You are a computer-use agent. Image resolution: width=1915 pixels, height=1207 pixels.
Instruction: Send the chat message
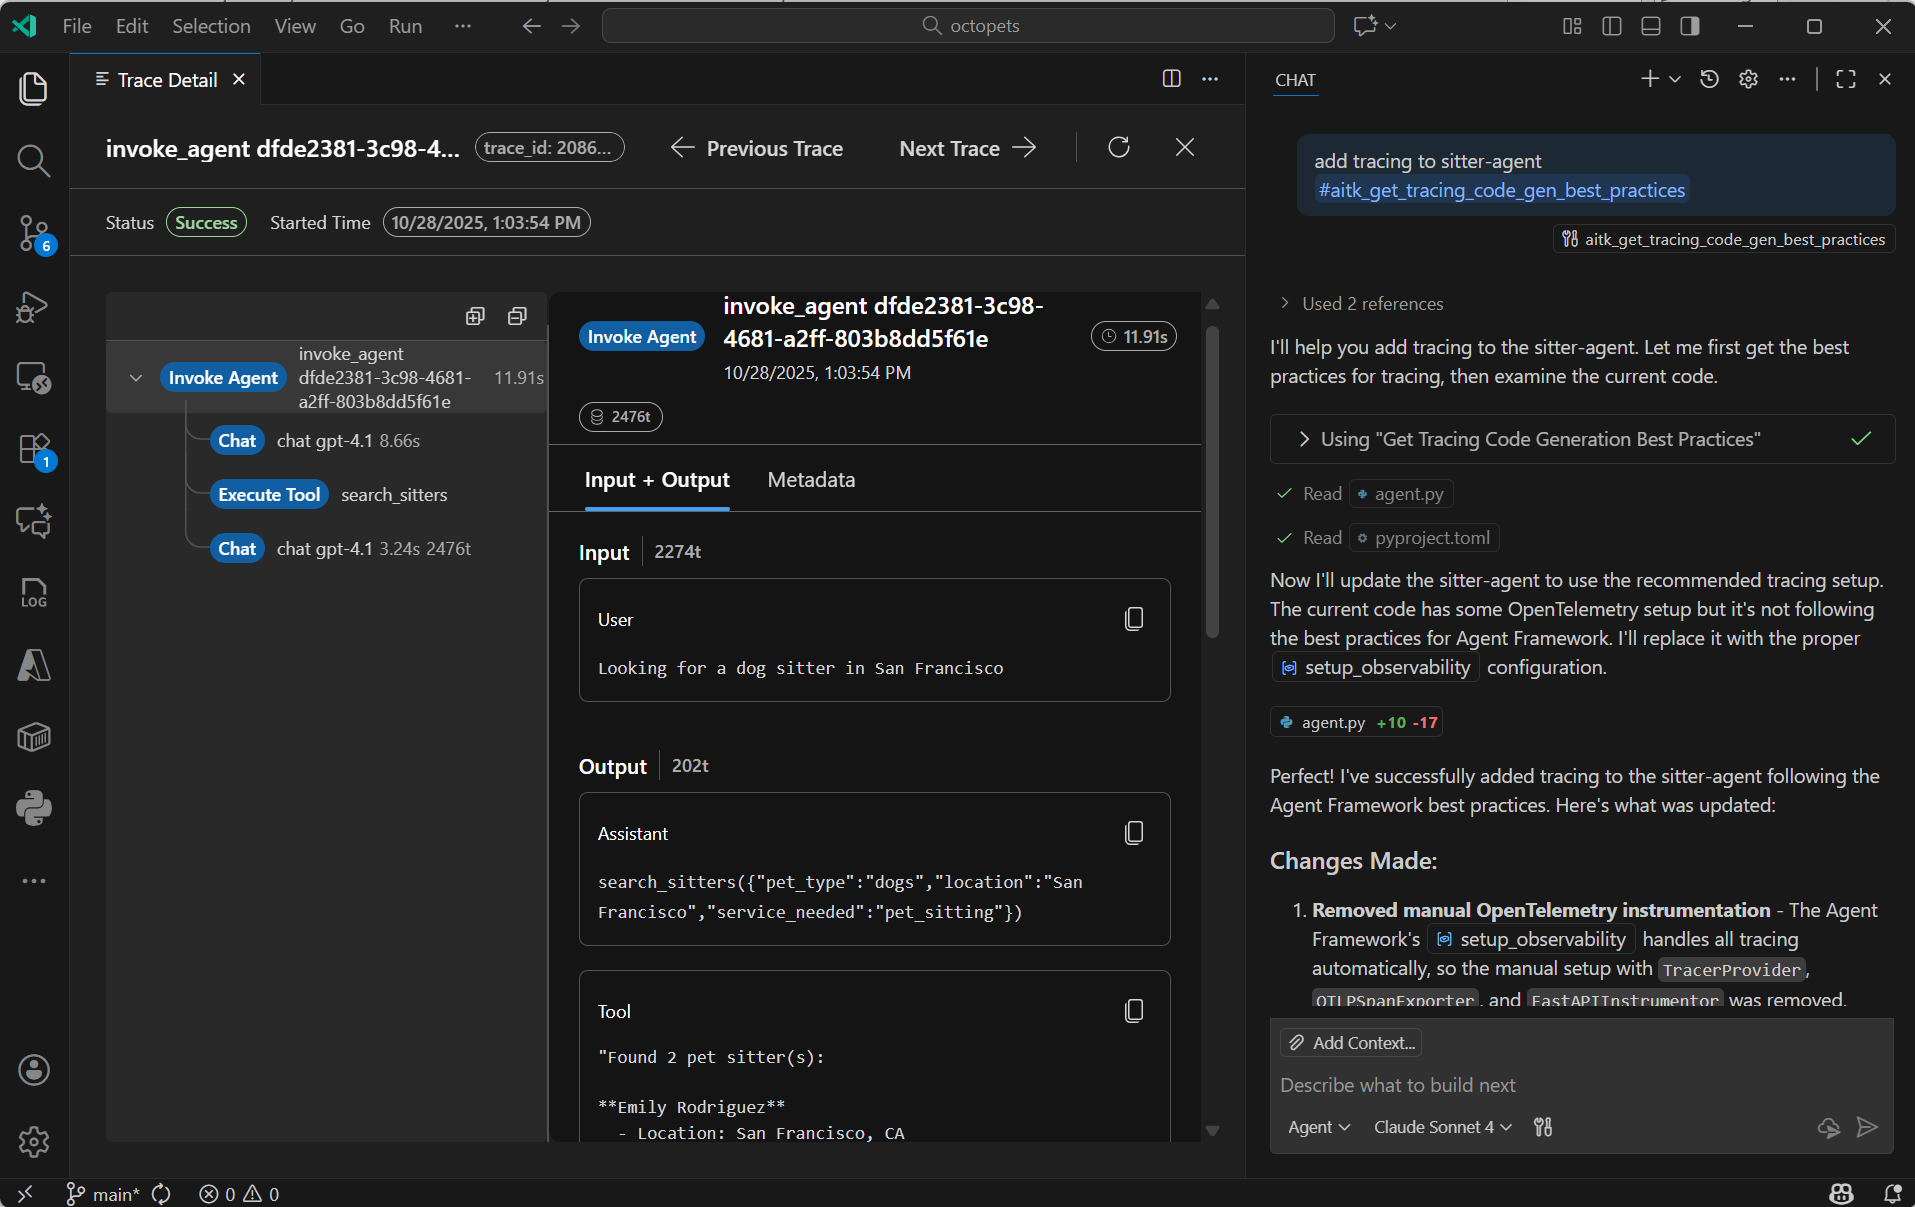click(x=1868, y=1127)
